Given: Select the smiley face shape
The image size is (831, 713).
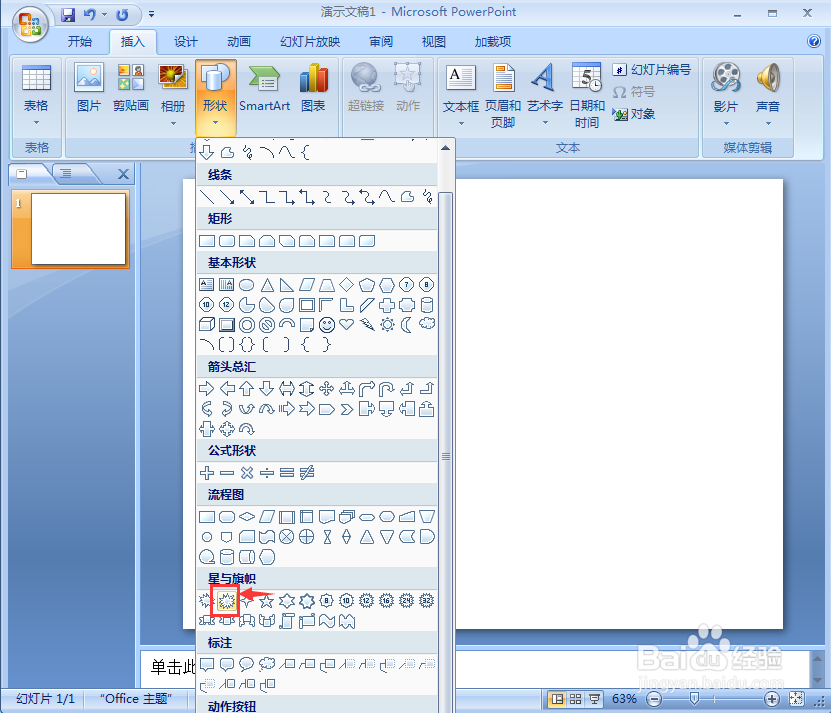Looking at the screenshot, I should (x=327, y=325).
